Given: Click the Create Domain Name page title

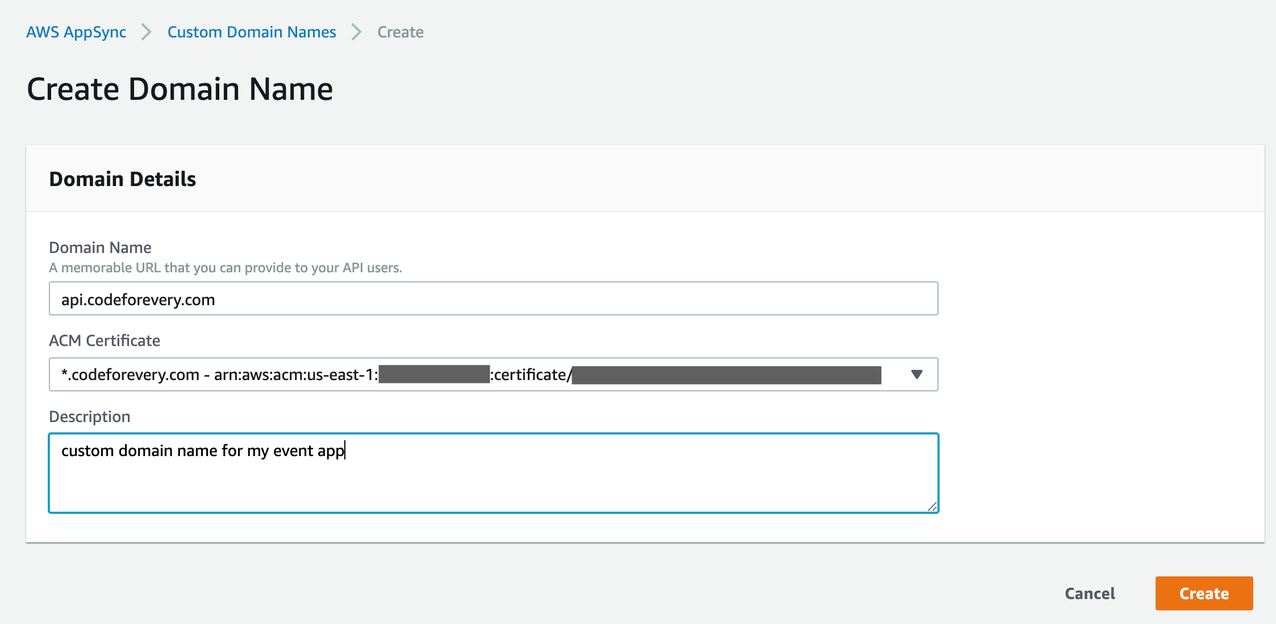Looking at the screenshot, I should 179,89.
